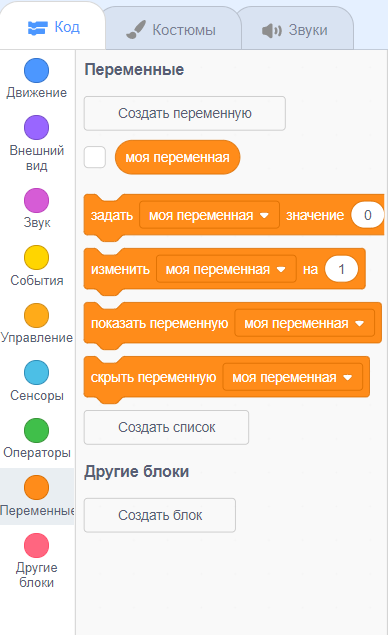Click the word значение in задать block
Screen dimensions: 388x635
[x=315, y=215]
